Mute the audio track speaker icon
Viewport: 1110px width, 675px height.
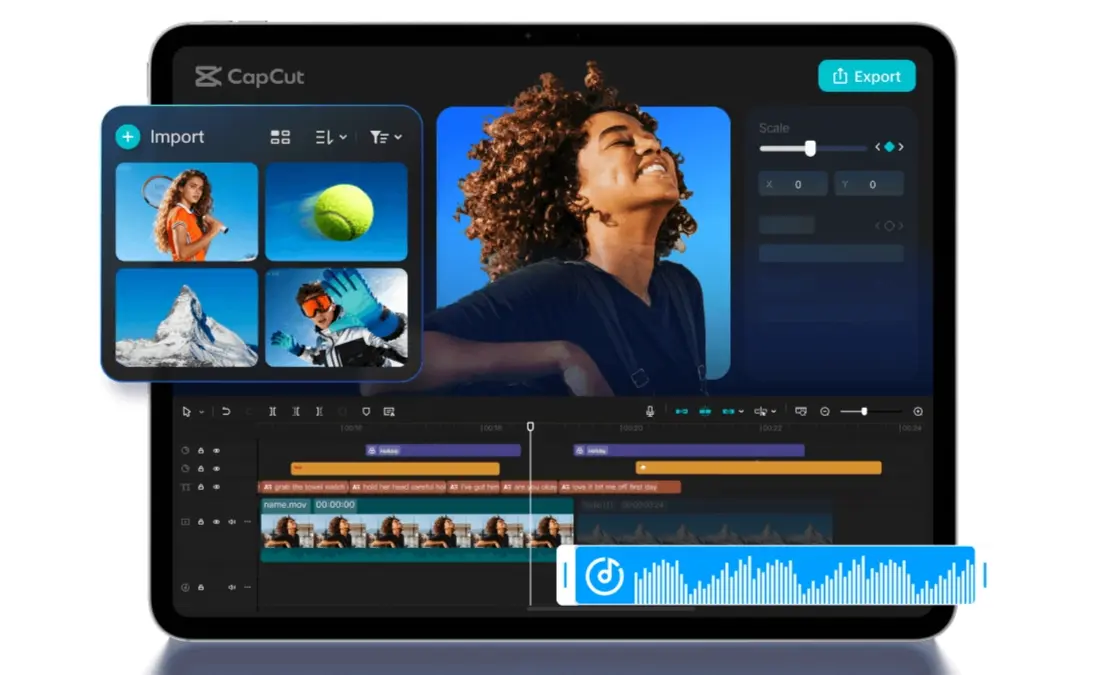232,587
